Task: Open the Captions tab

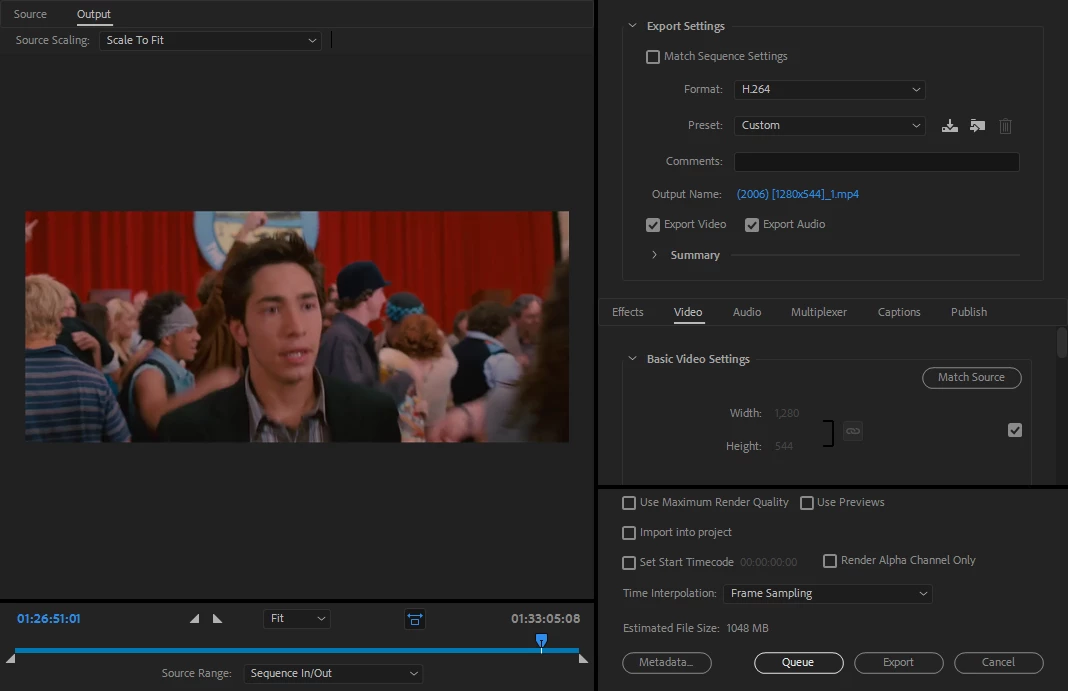Action: (x=898, y=312)
